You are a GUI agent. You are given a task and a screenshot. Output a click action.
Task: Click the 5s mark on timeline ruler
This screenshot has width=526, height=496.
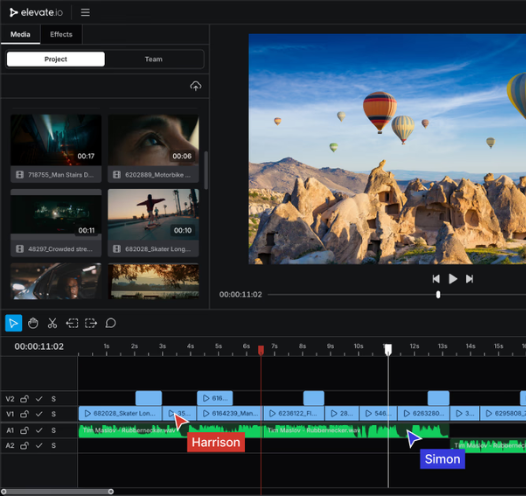(x=218, y=346)
